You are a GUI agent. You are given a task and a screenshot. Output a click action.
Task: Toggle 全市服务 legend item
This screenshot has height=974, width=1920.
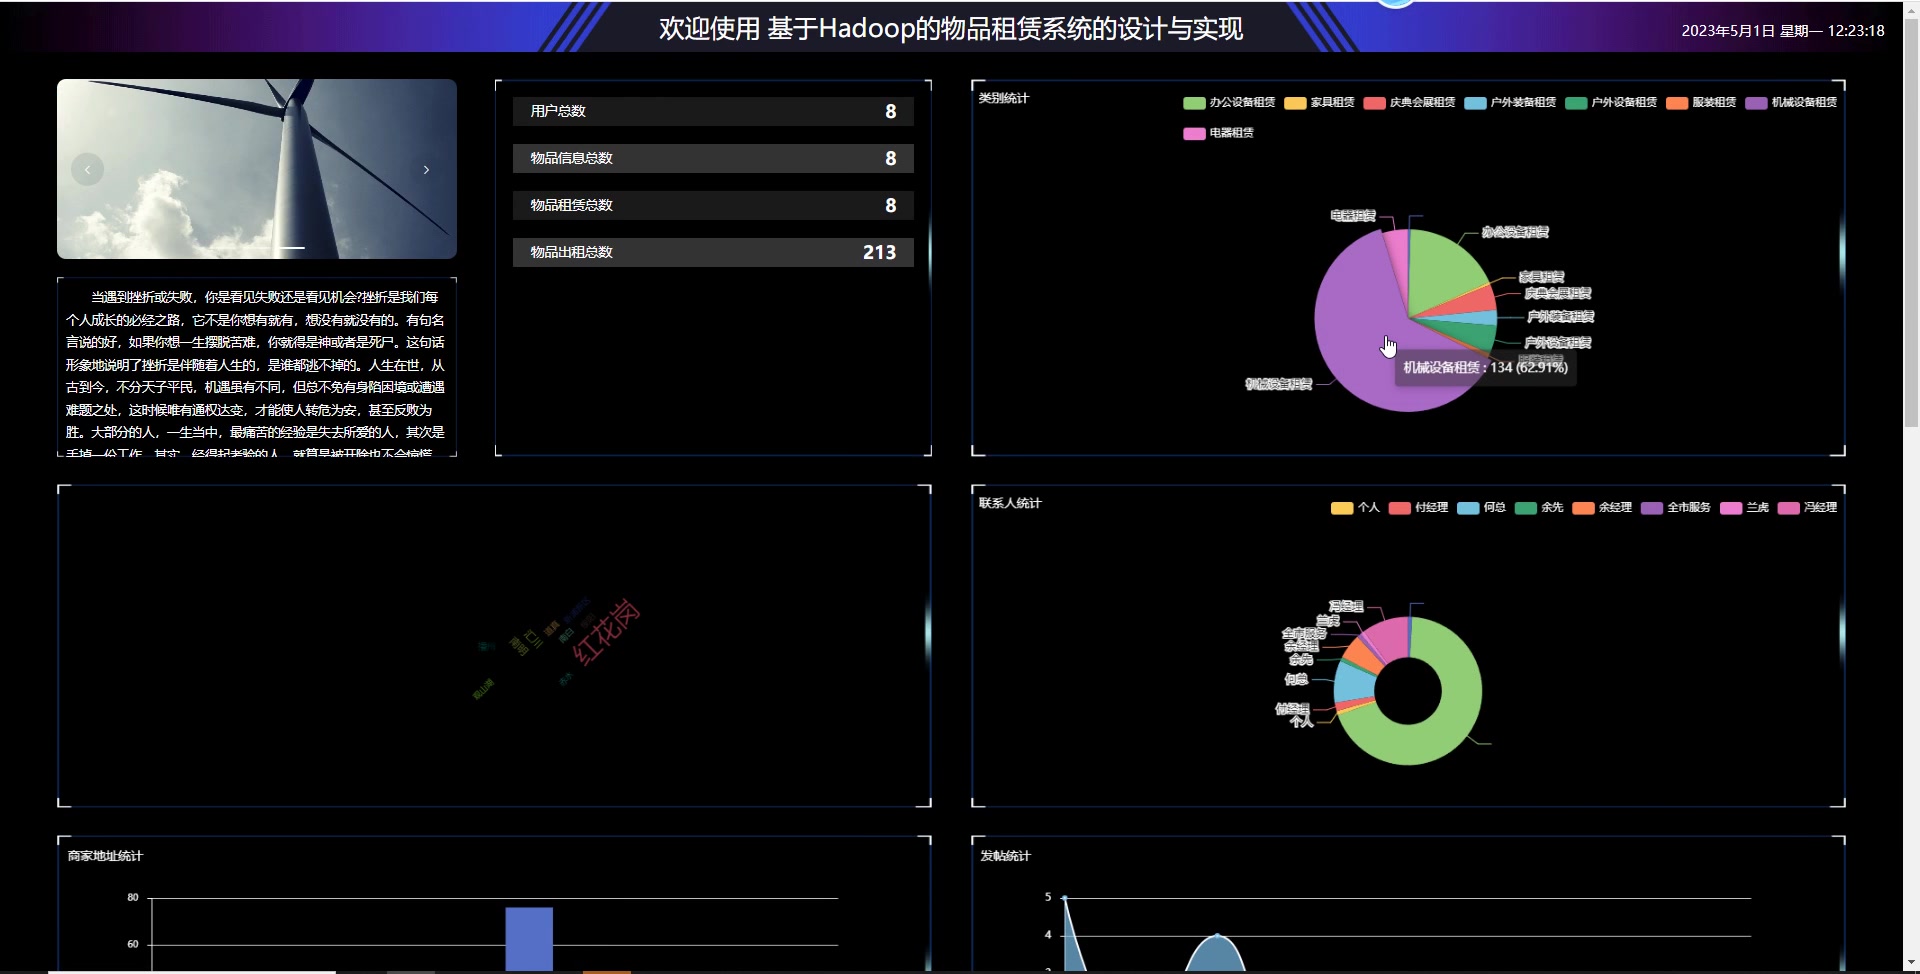click(1676, 508)
